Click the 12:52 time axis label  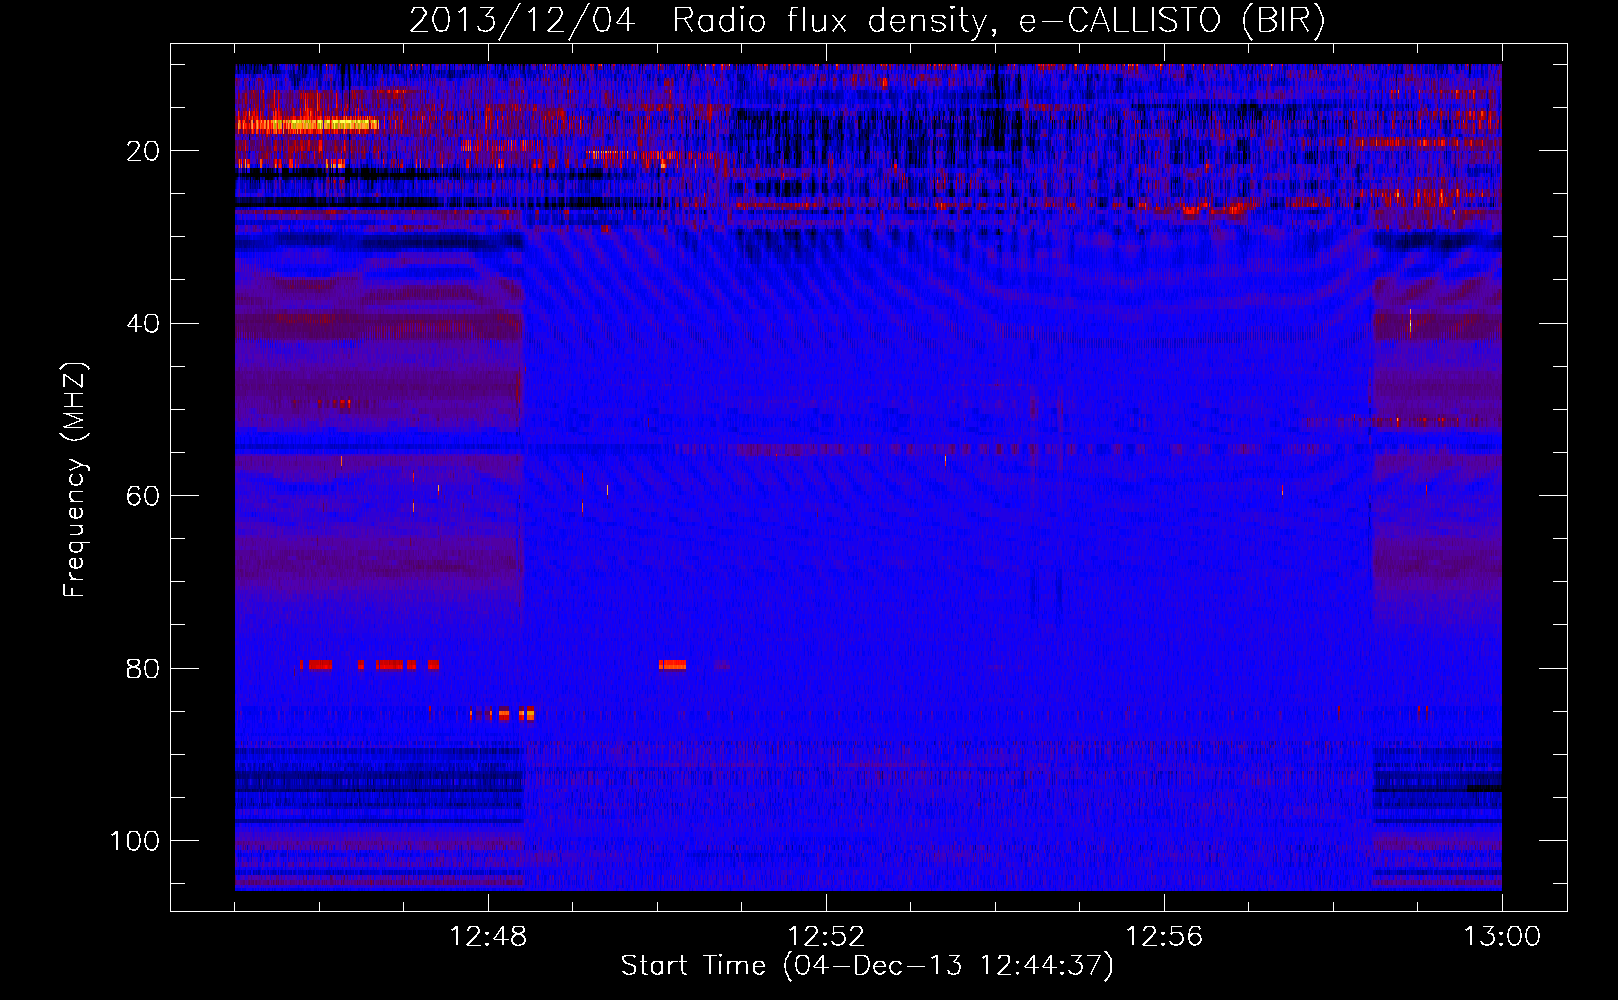click(826, 937)
